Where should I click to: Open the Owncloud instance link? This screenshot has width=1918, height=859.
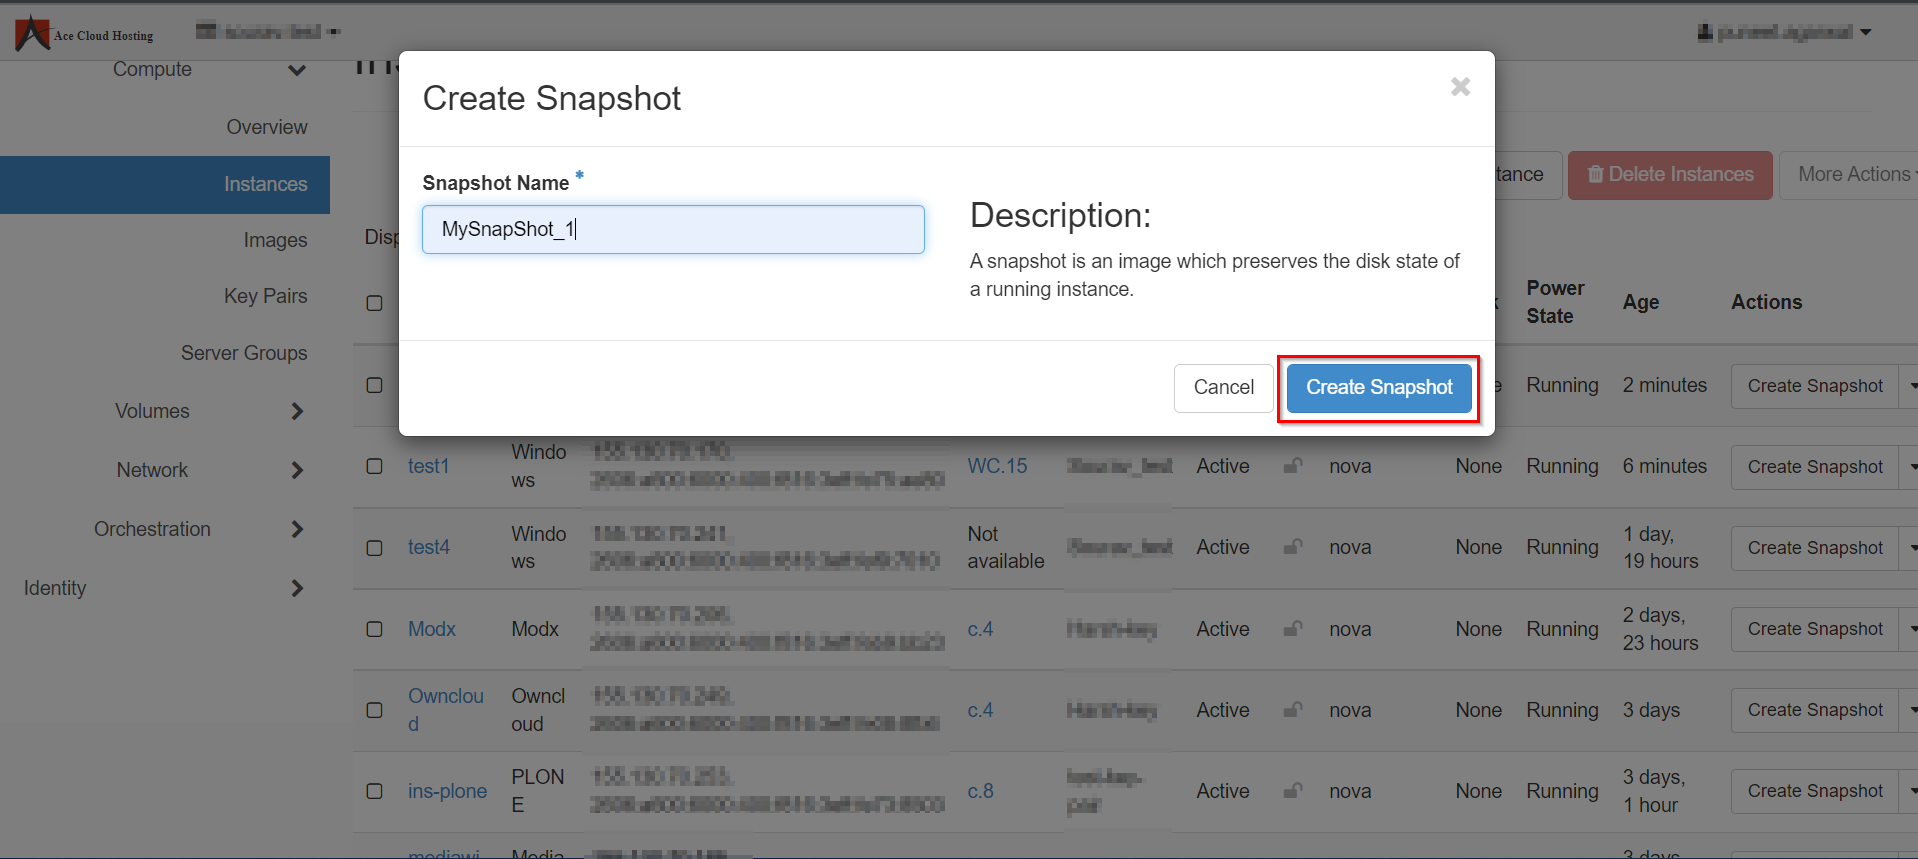click(x=445, y=710)
